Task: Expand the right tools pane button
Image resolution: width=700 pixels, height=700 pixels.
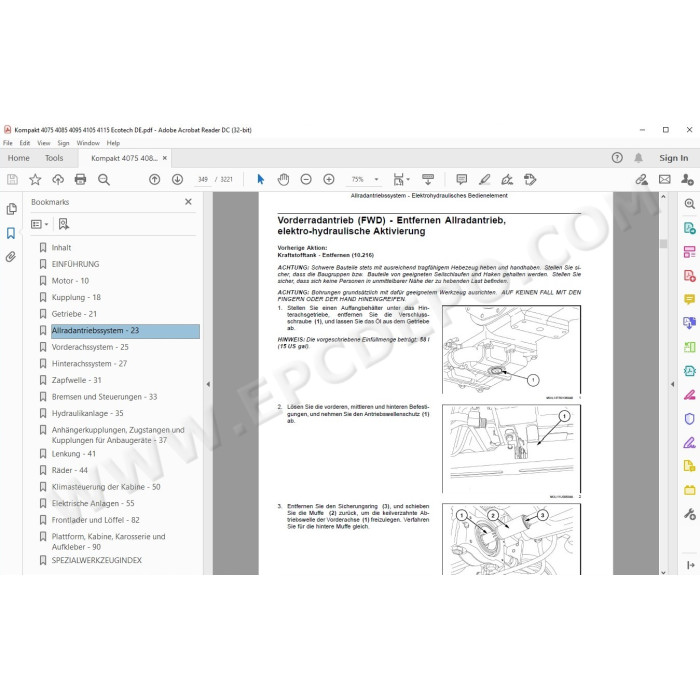Action: point(690,565)
